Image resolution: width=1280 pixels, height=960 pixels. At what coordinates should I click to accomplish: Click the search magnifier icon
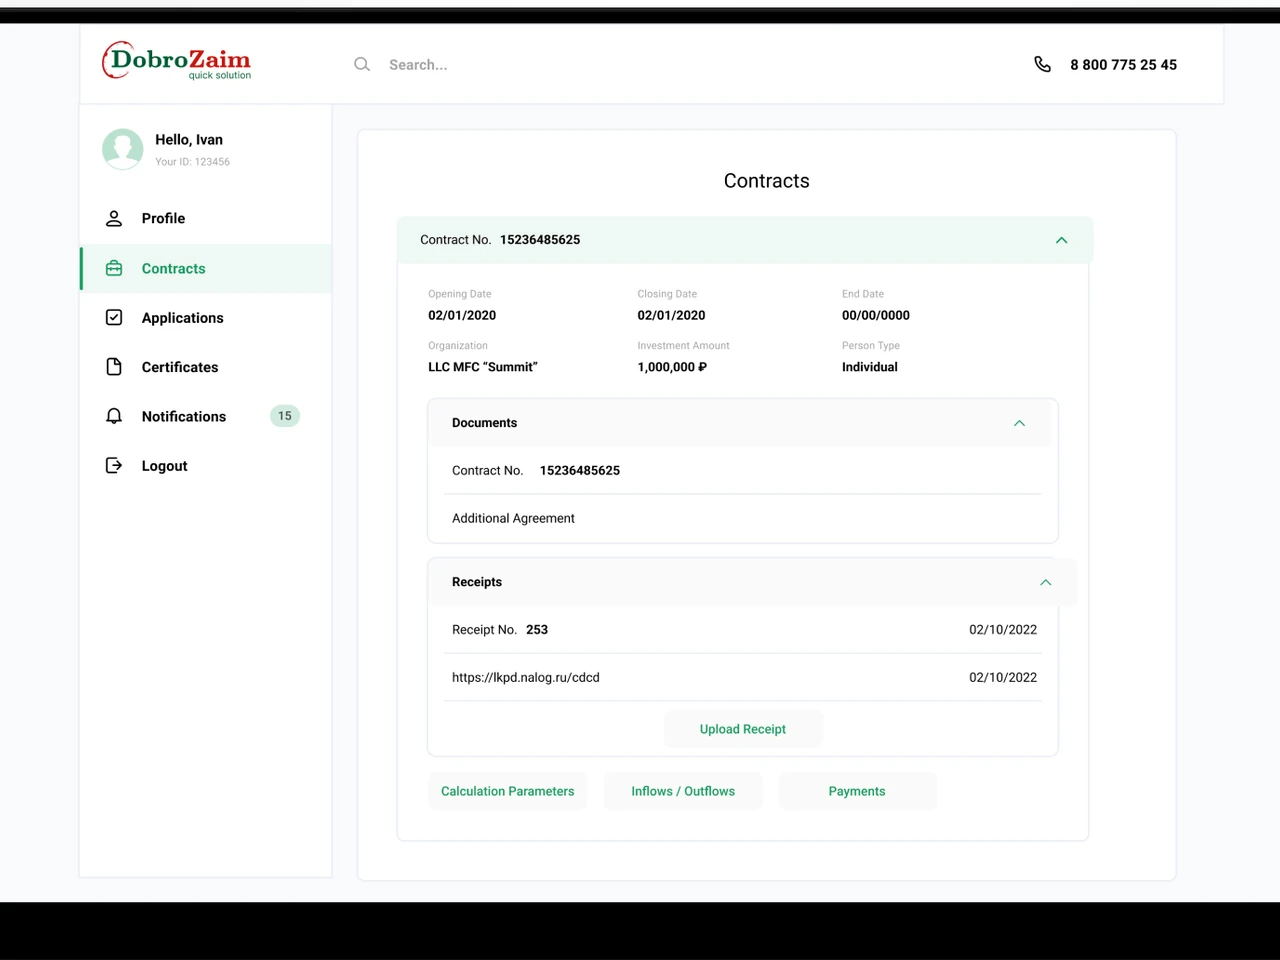(x=362, y=64)
